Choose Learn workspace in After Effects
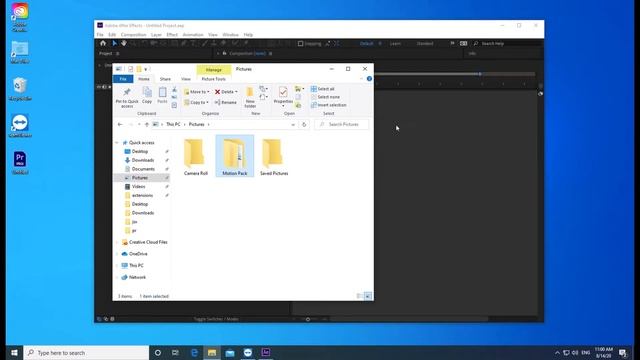This screenshot has height=360, width=640. point(395,43)
